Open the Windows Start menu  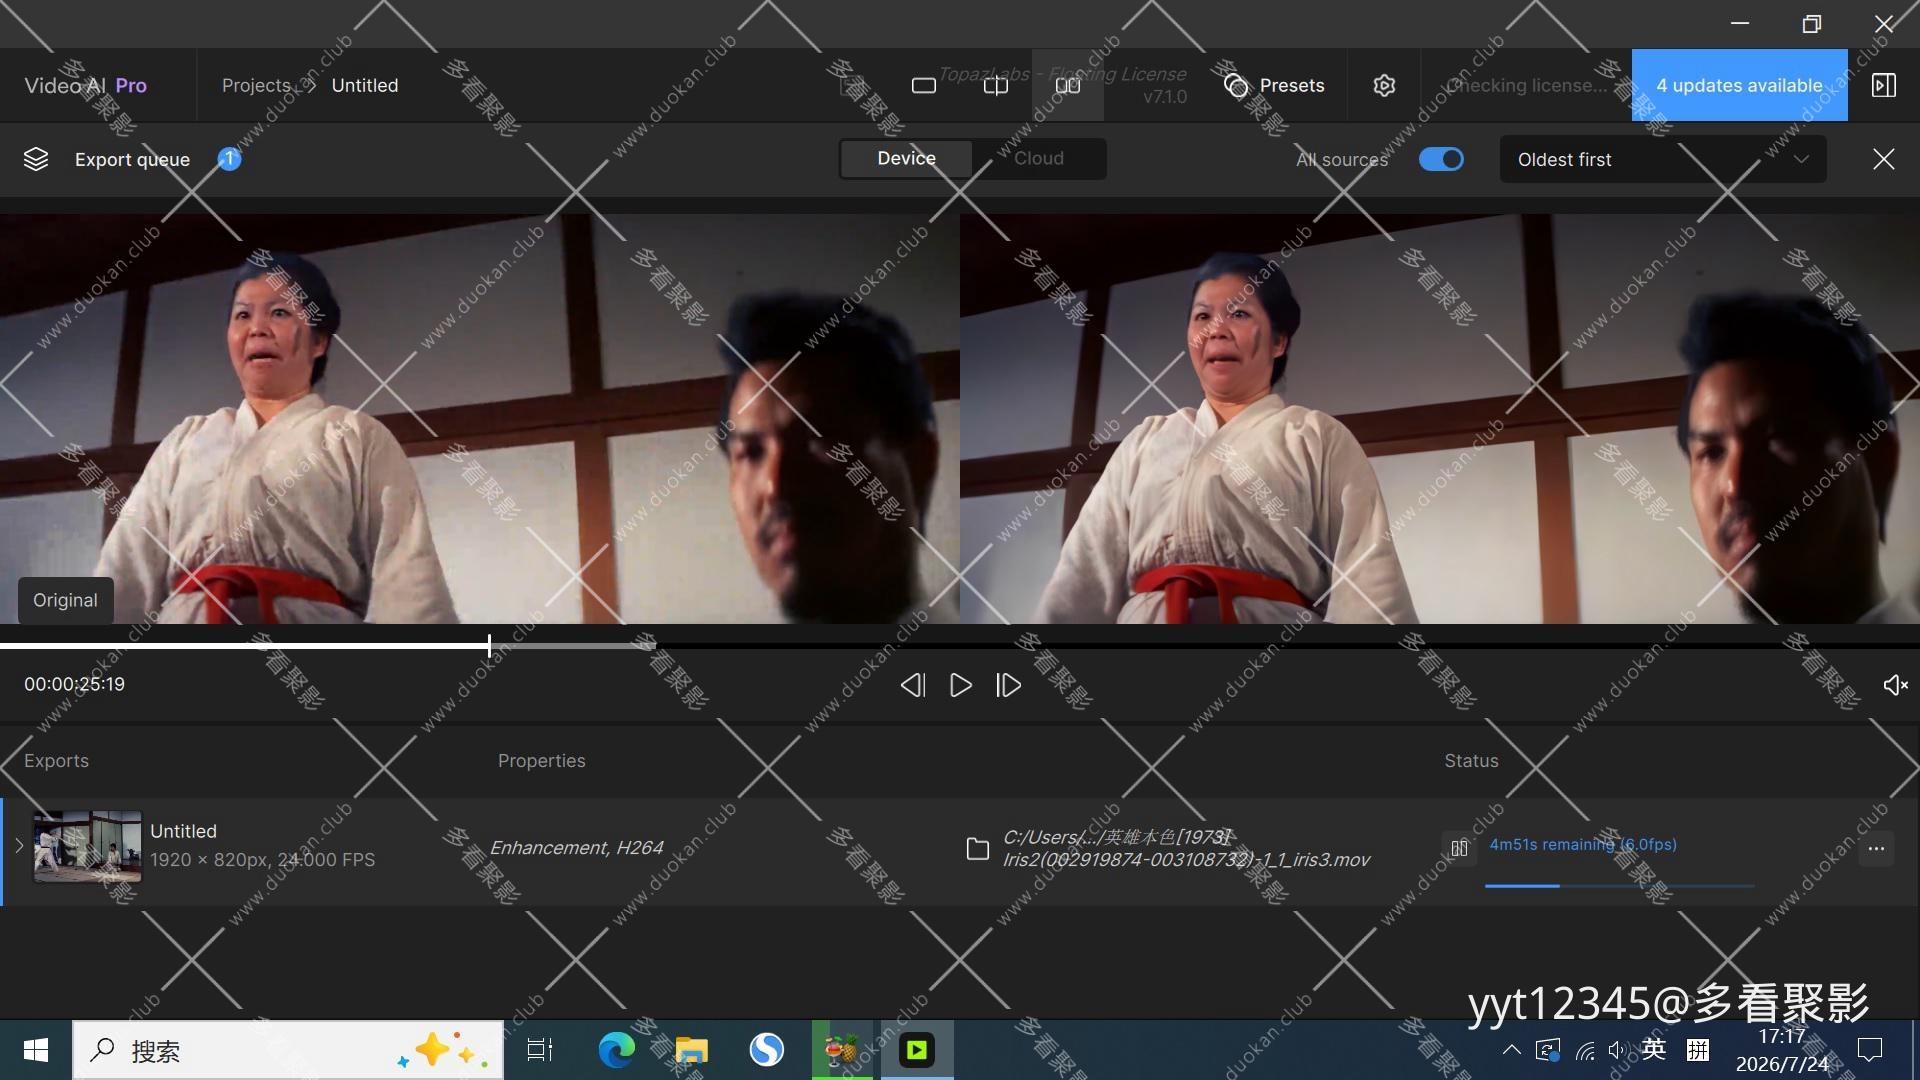coord(36,1050)
